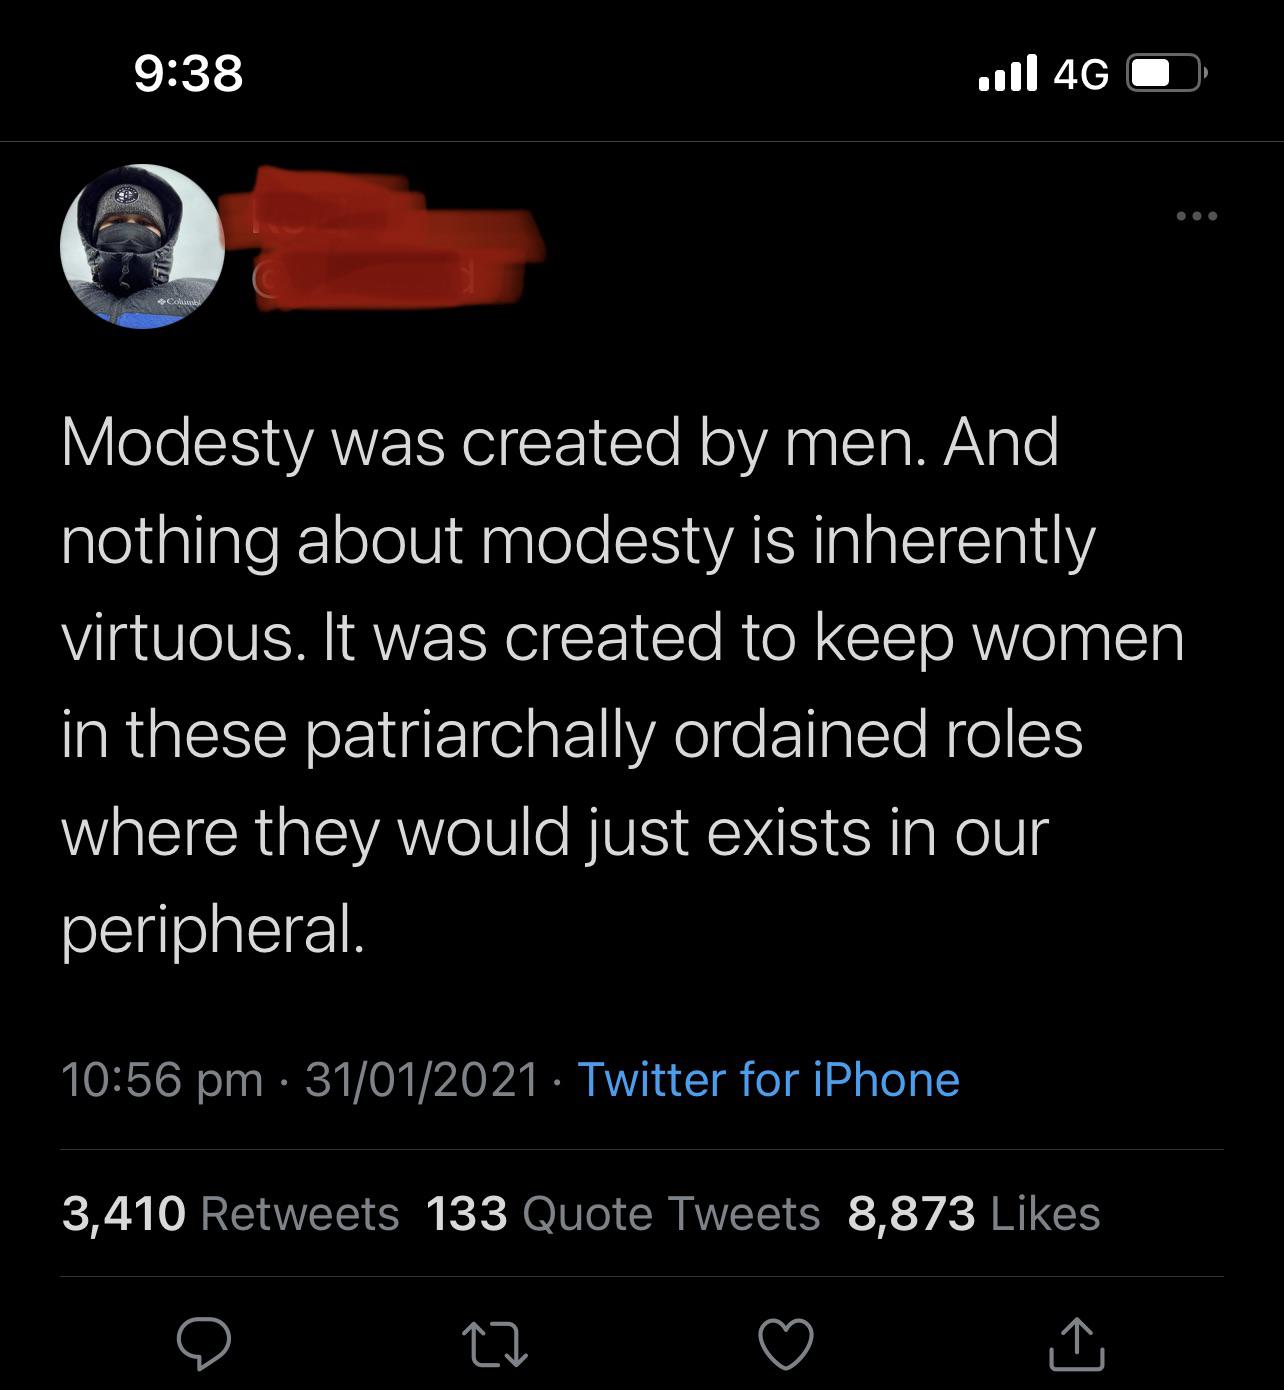The height and width of the screenshot is (1390, 1284).
Task: Open the three-dot more options menu
Action: 1196,216
